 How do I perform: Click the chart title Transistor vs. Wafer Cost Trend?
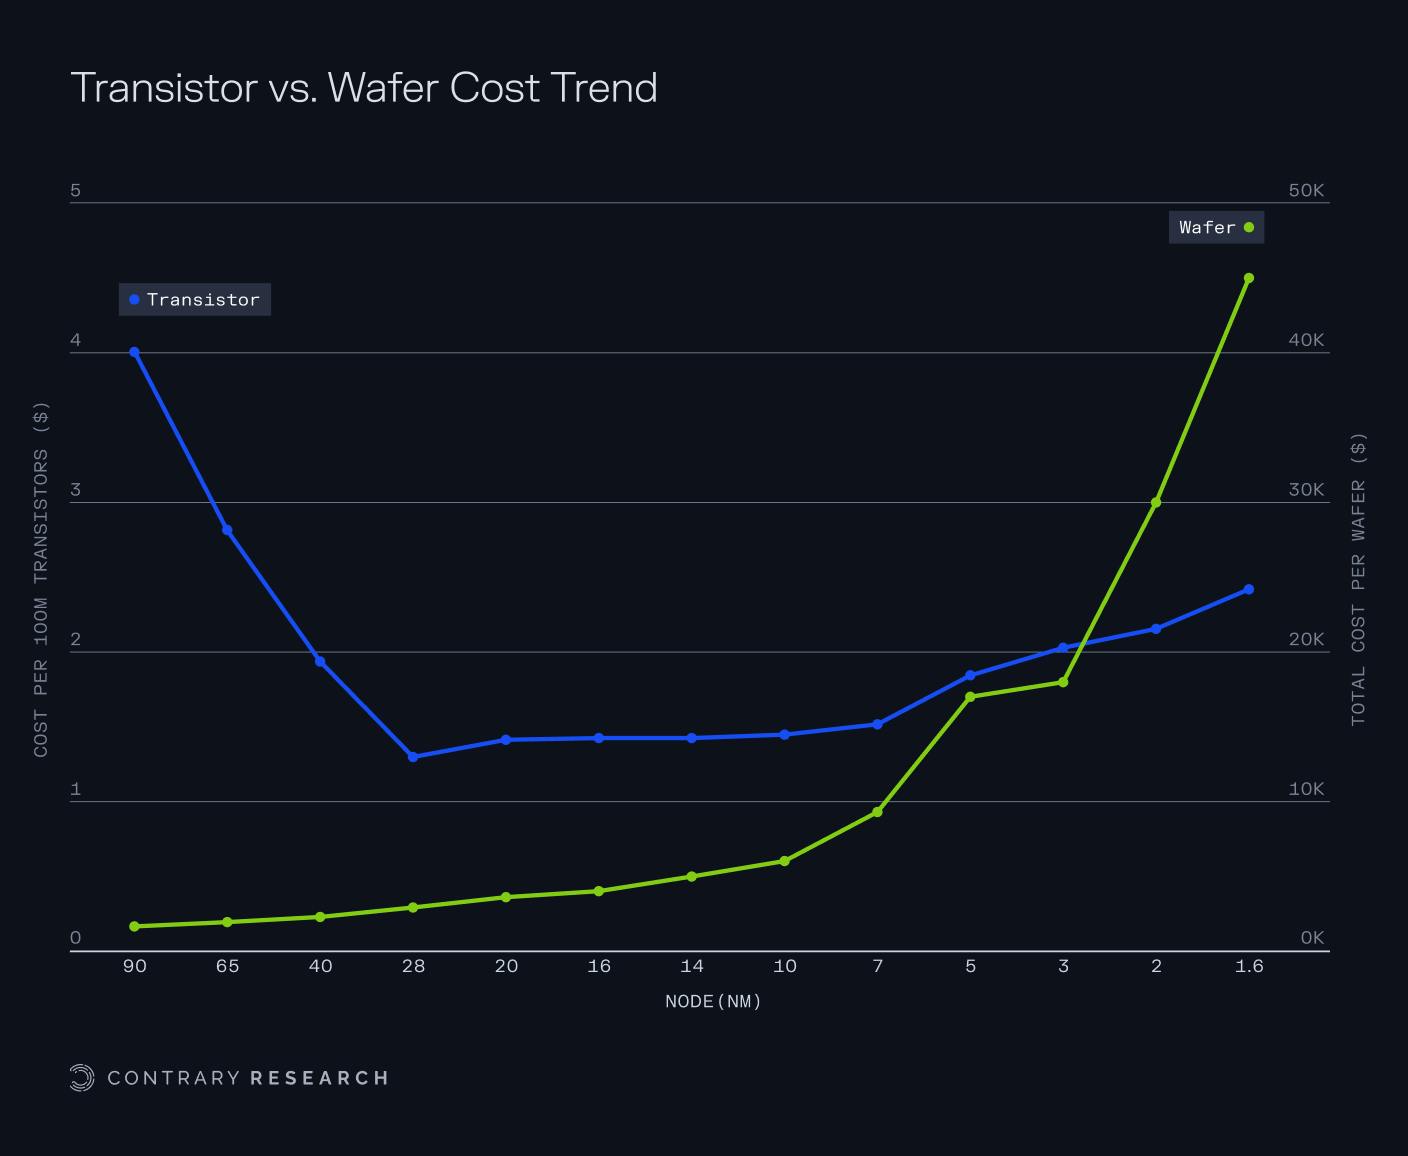coord(364,88)
